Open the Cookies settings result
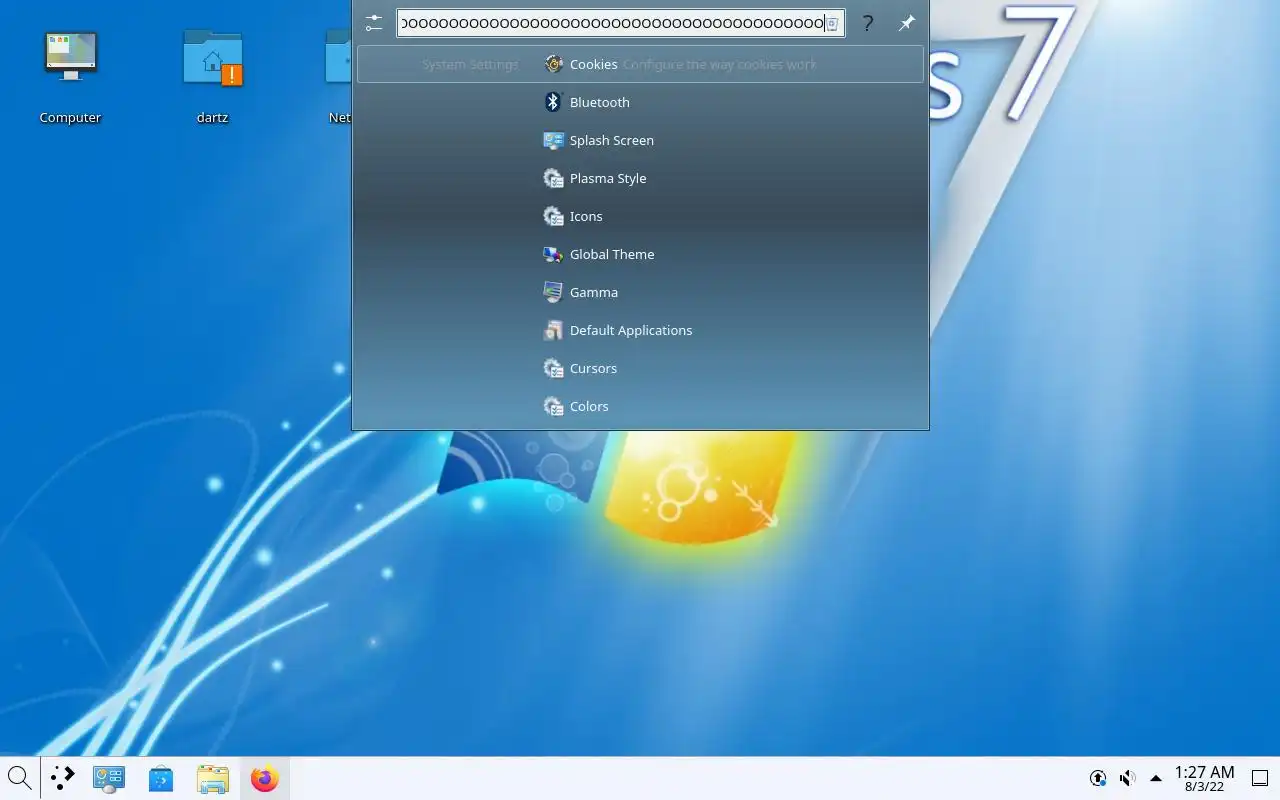The image size is (1280, 800). point(640,64)
